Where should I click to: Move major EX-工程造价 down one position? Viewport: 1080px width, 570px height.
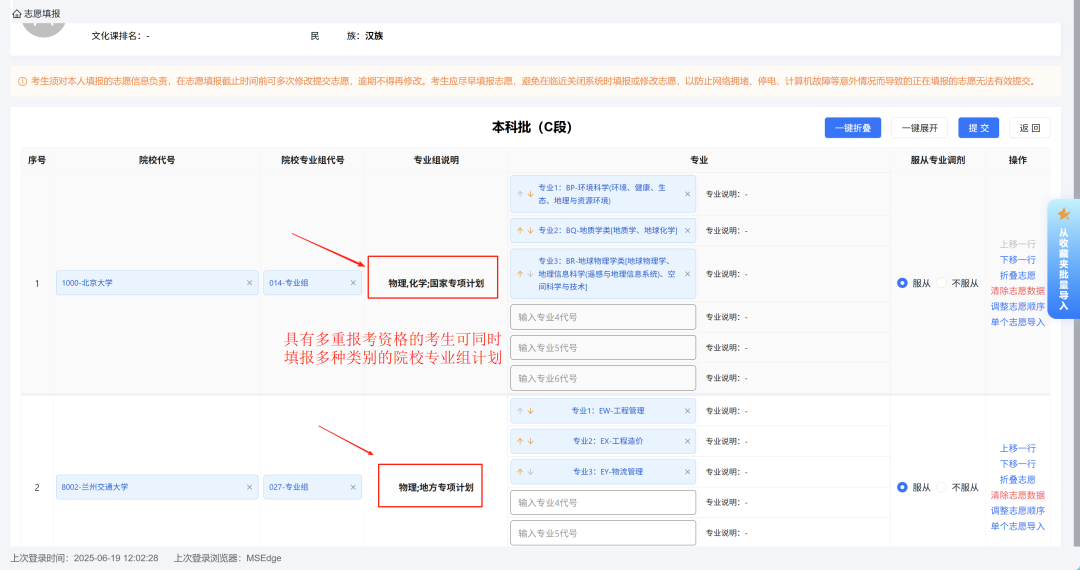tap(530, 441)
